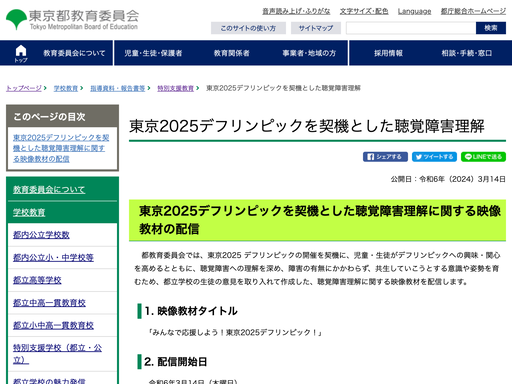The image size is (512, 384).
Task: Open 採用情報 menu item
Action: point(388,53)
